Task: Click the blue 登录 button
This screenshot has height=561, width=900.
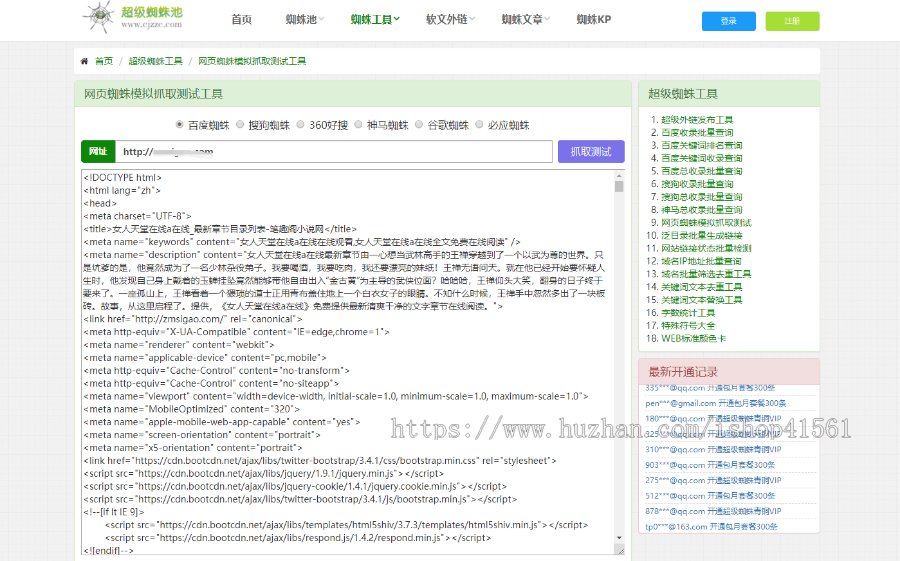Action: click(728, 21)
